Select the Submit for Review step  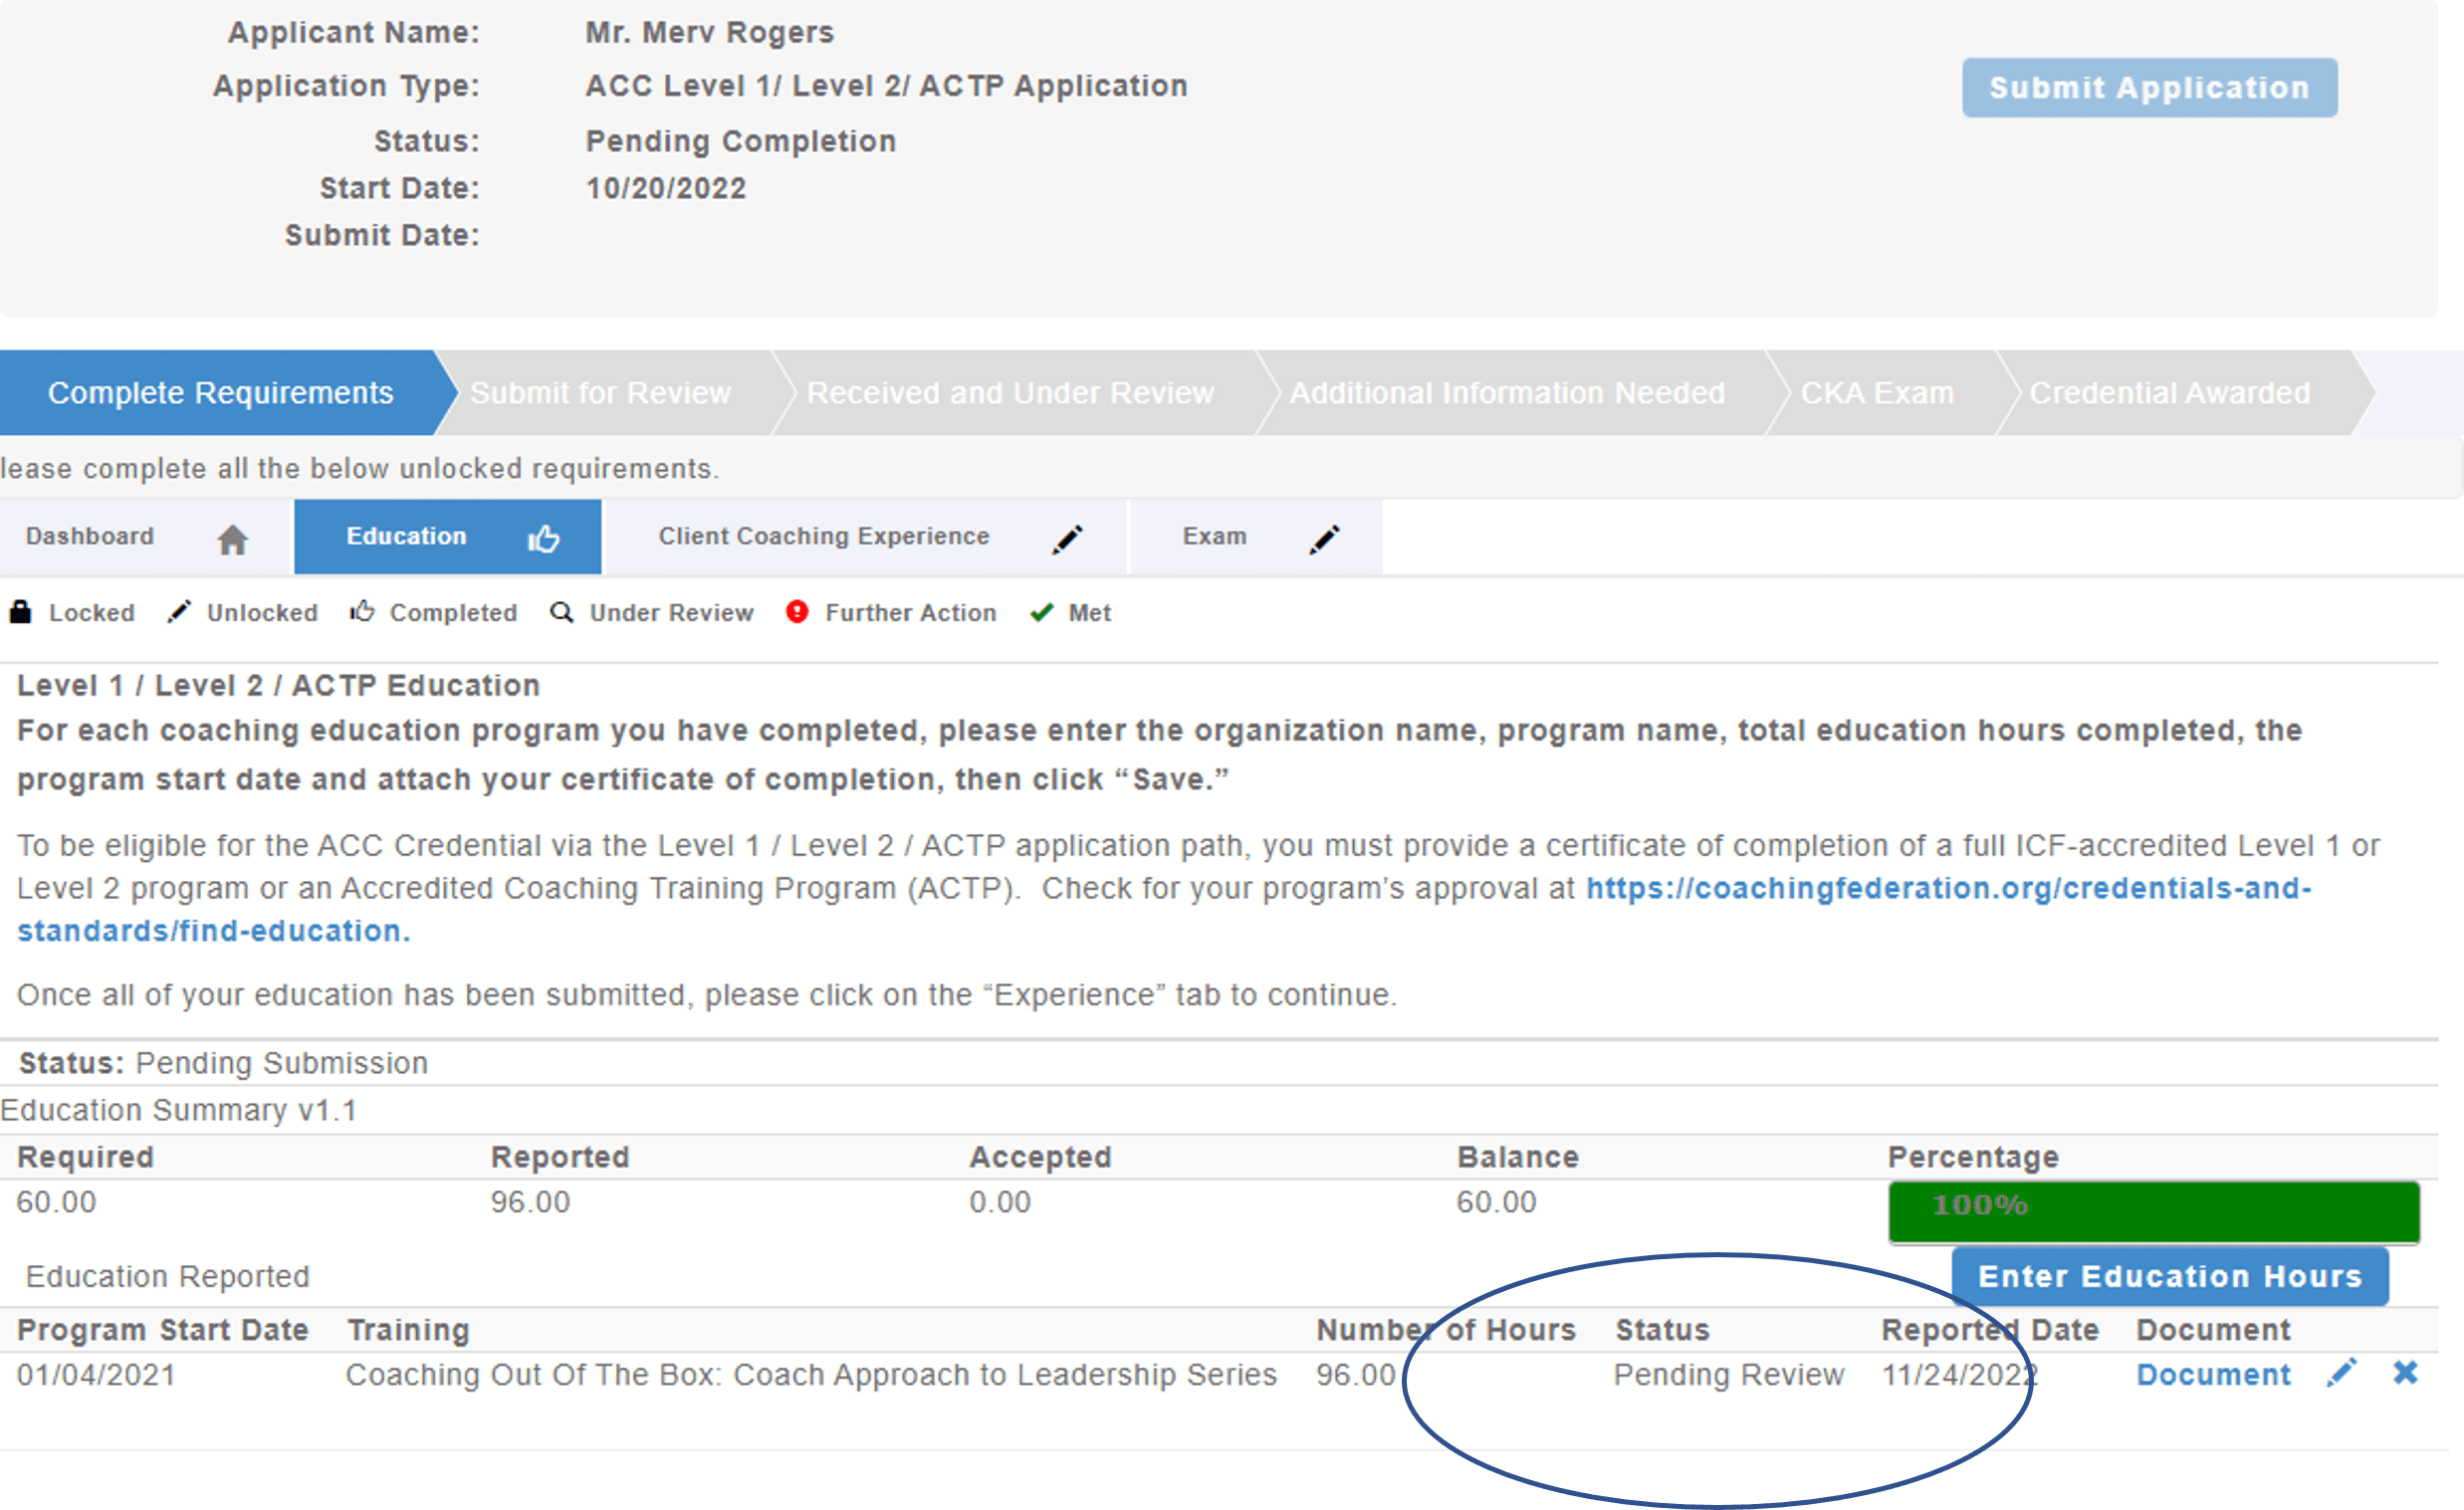pos(600,393)
